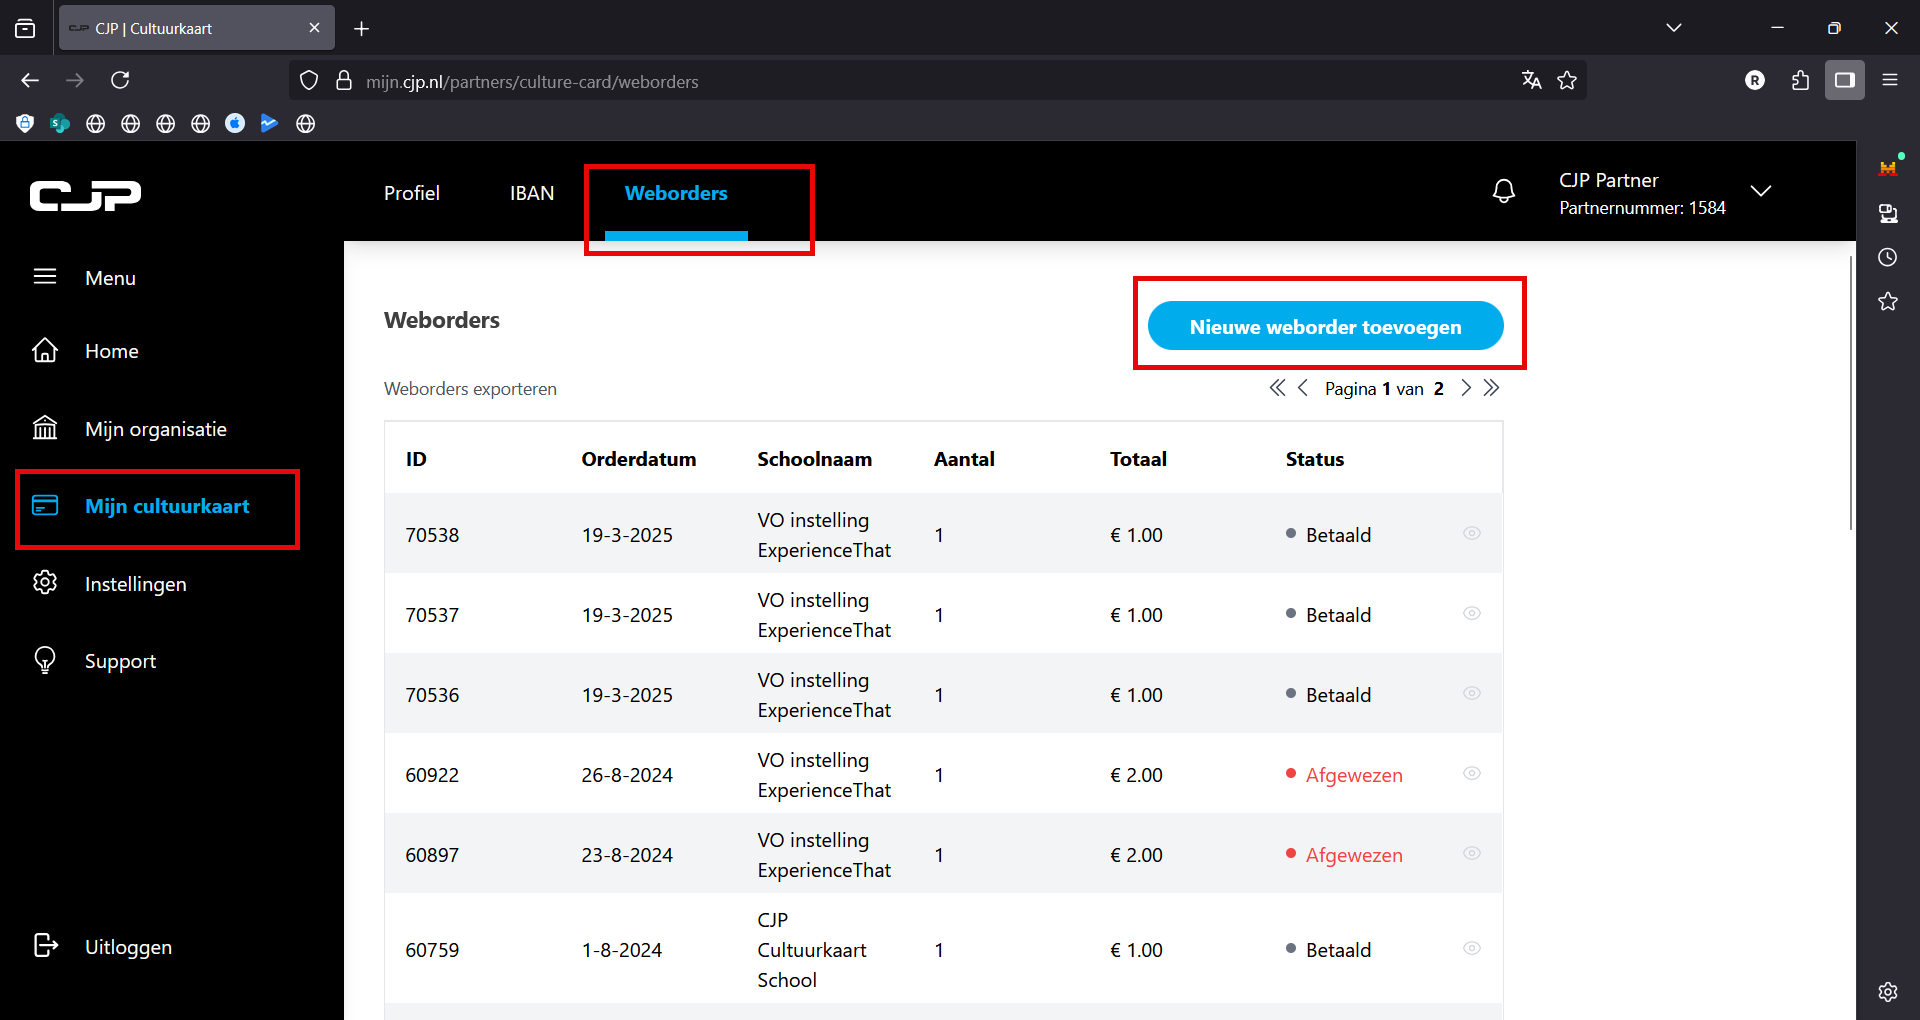Screen dimensions: 1920x1020
Task: Open sidebar history clock icon
Action: tap(1888, 257)
